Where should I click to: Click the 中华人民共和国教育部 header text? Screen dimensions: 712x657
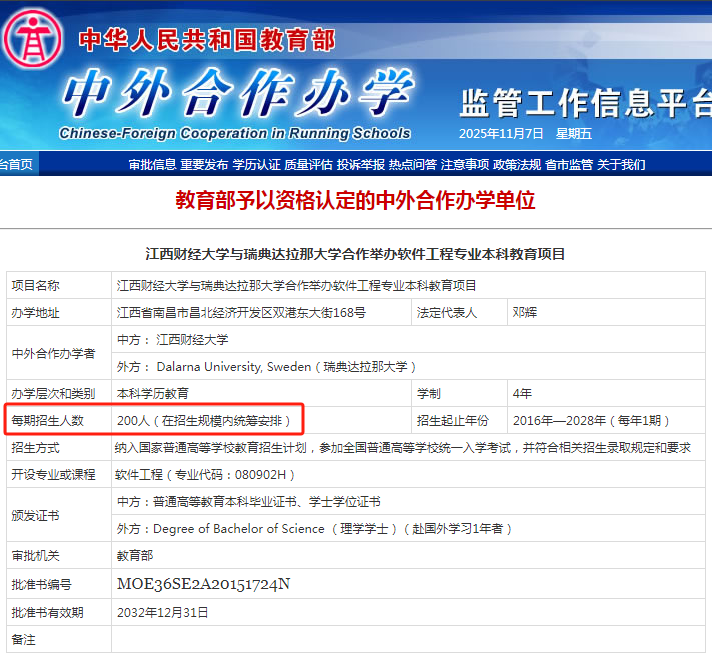pos(207,40)
